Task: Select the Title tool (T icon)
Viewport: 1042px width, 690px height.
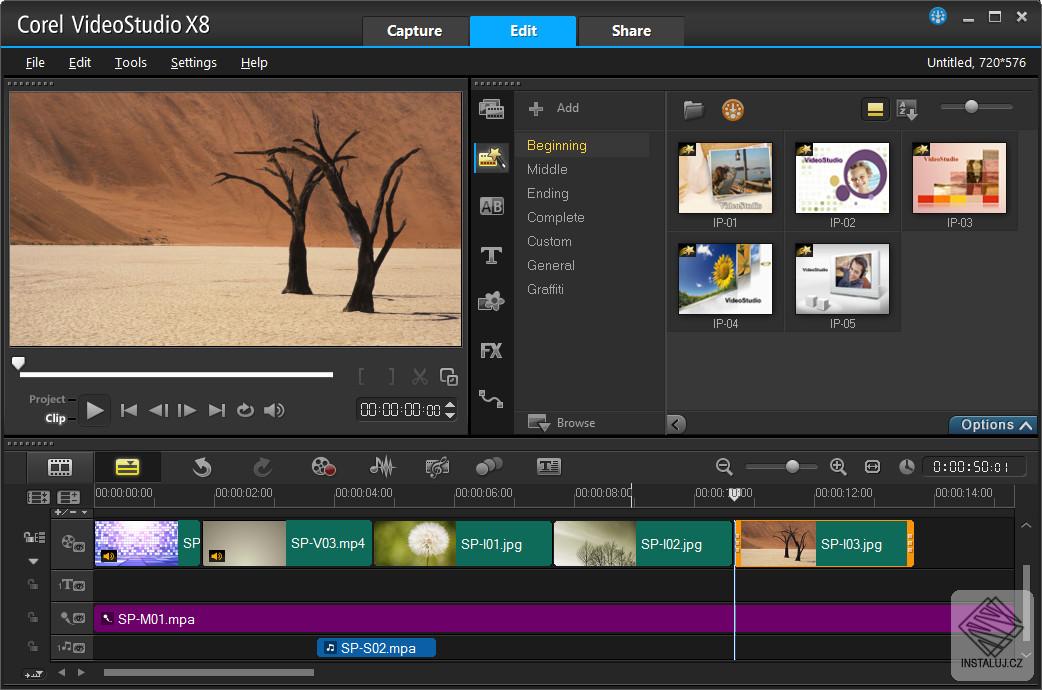Action: point(491,256)
